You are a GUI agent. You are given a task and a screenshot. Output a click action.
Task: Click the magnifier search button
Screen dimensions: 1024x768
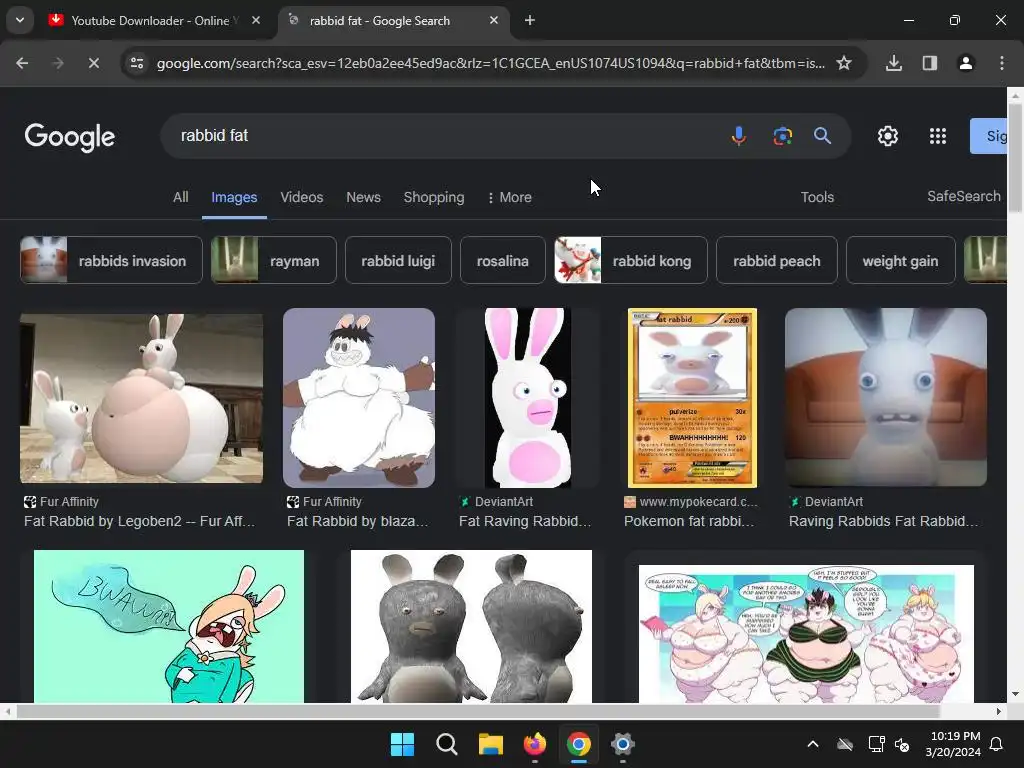tap(822, 136)
